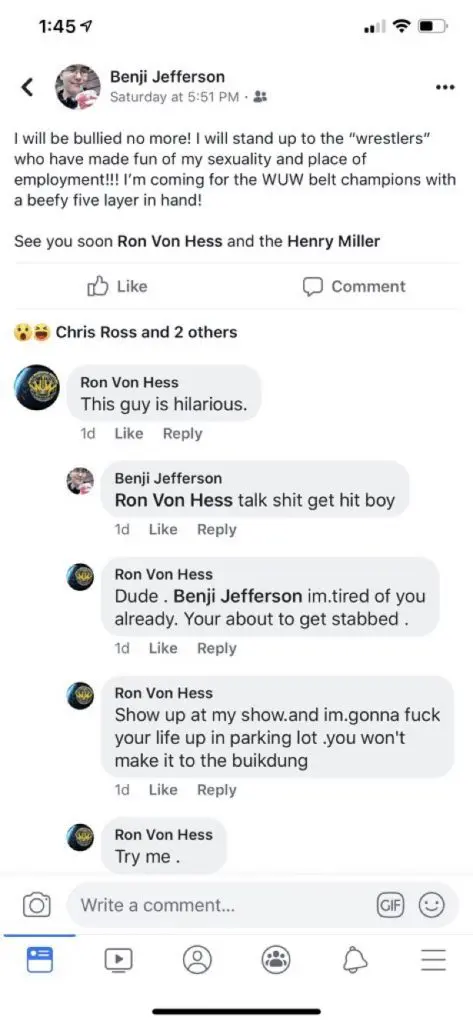Tap the Comment button under post

point(353,286)
